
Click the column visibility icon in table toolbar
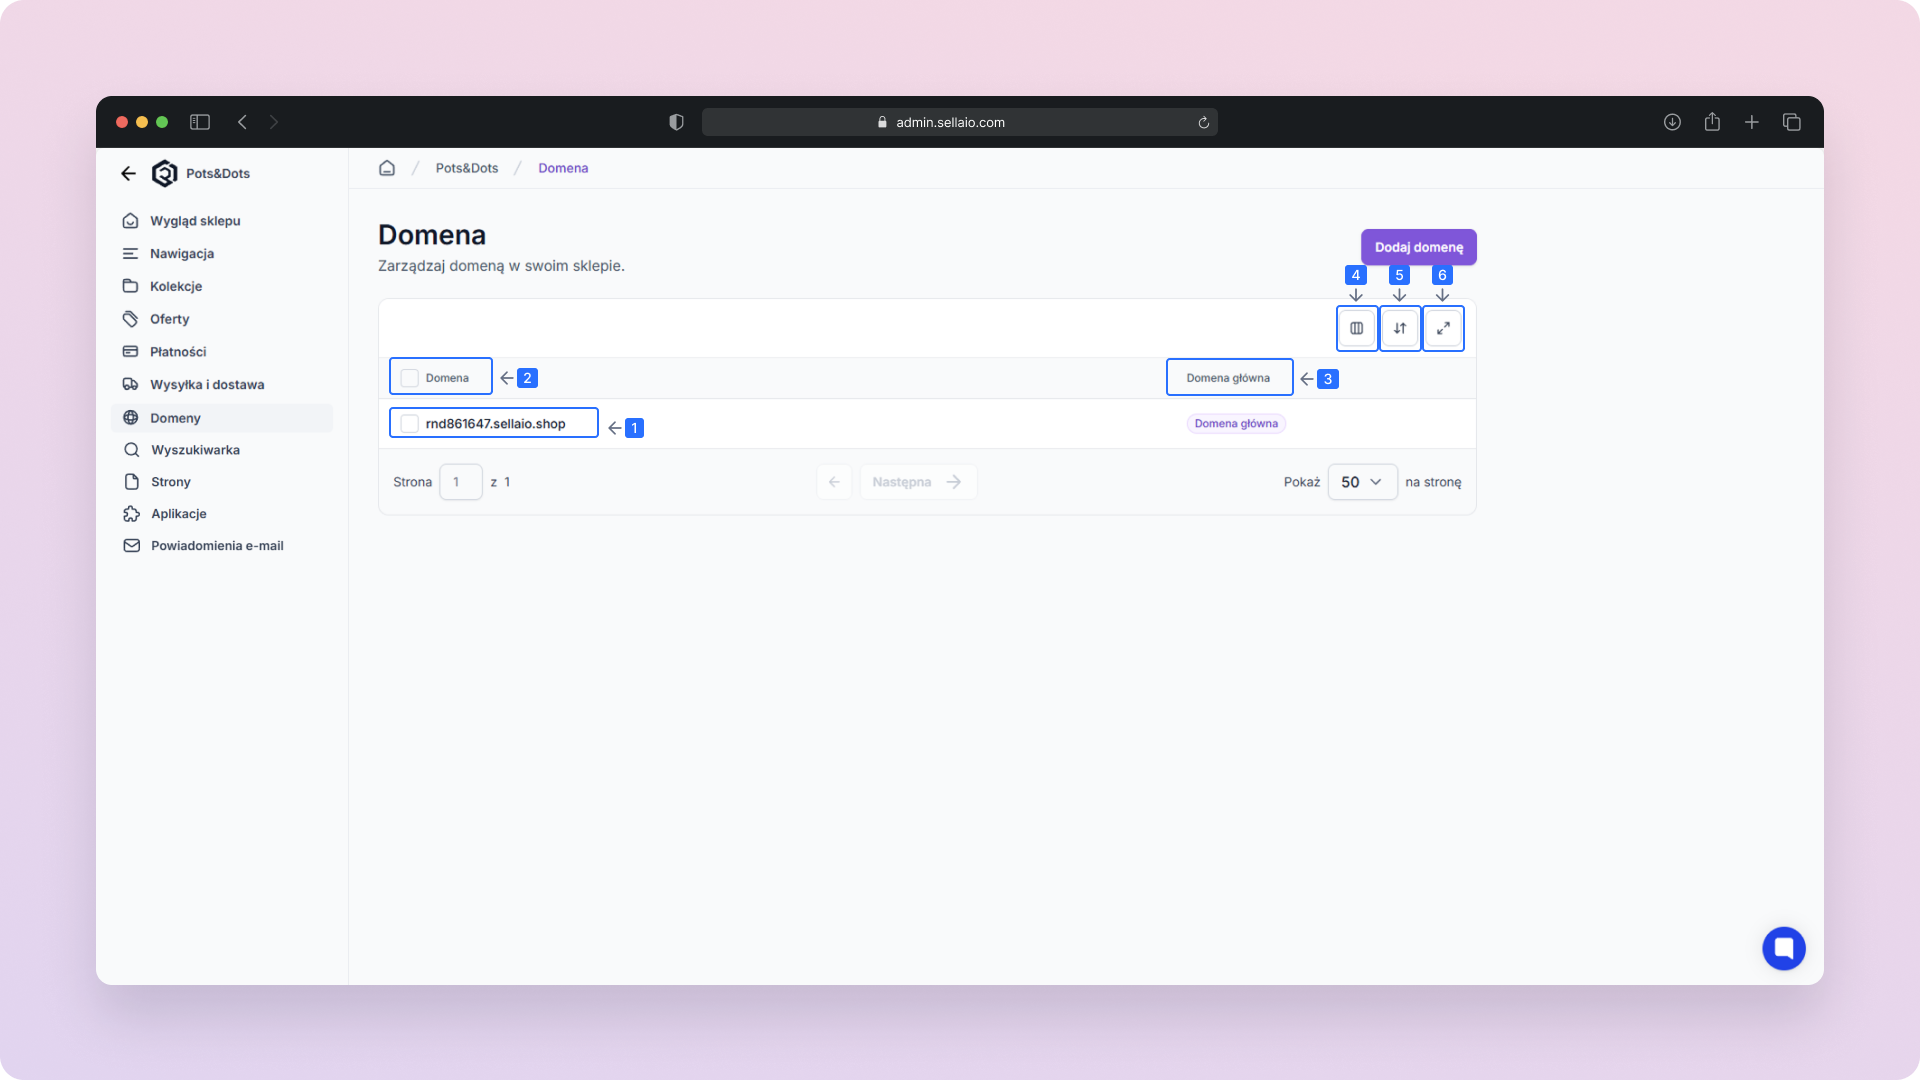pyautogui.click(x=1356, y=328)
